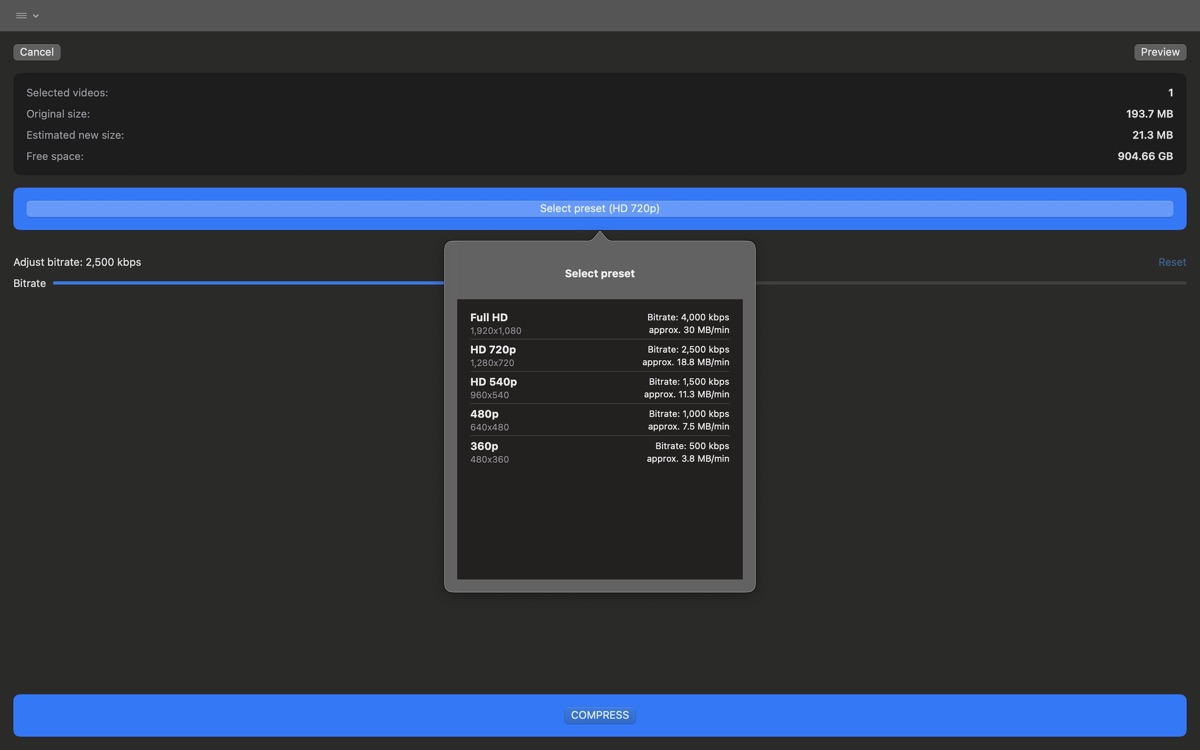The width and height of the screenshot is (1200, 750).
Task: Open the Select preset dropdown
Action: tap(599, 207)
